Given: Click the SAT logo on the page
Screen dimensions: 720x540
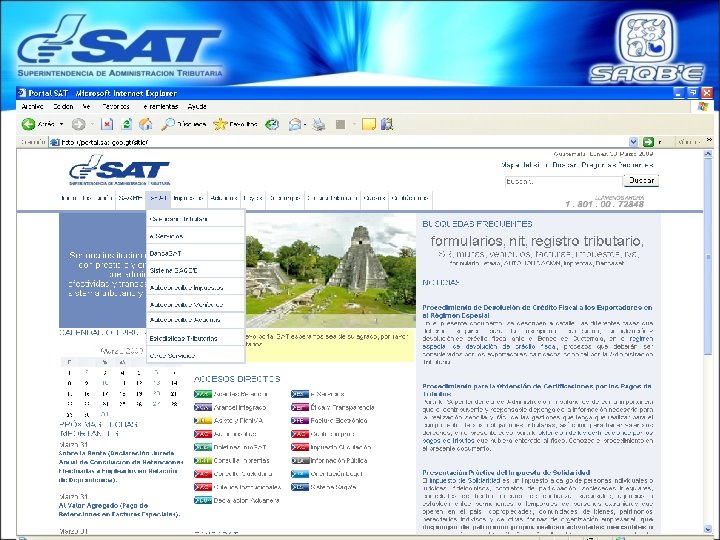Looking at the screenshot, I should coord(119,170).
